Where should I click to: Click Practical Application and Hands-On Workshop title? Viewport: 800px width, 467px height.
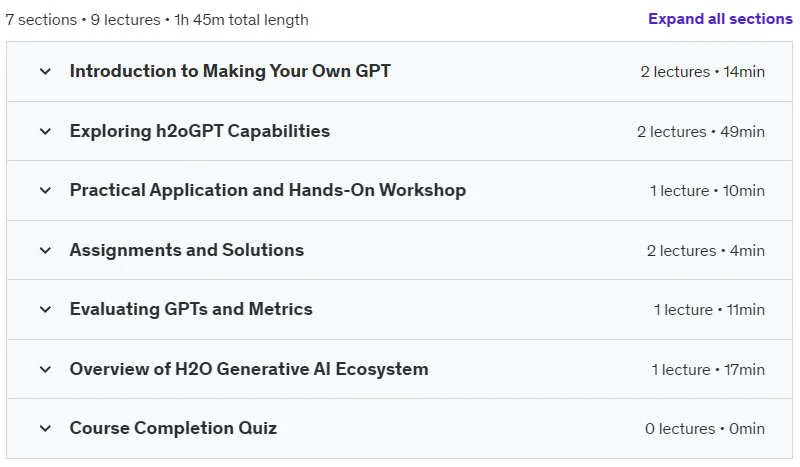pos(267,190)
